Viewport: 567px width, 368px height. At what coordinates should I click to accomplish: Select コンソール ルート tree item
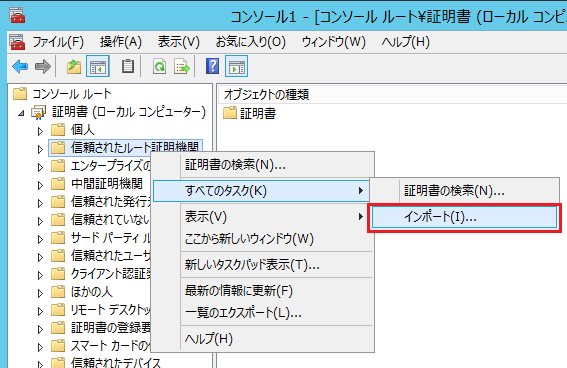coord(72,94)
